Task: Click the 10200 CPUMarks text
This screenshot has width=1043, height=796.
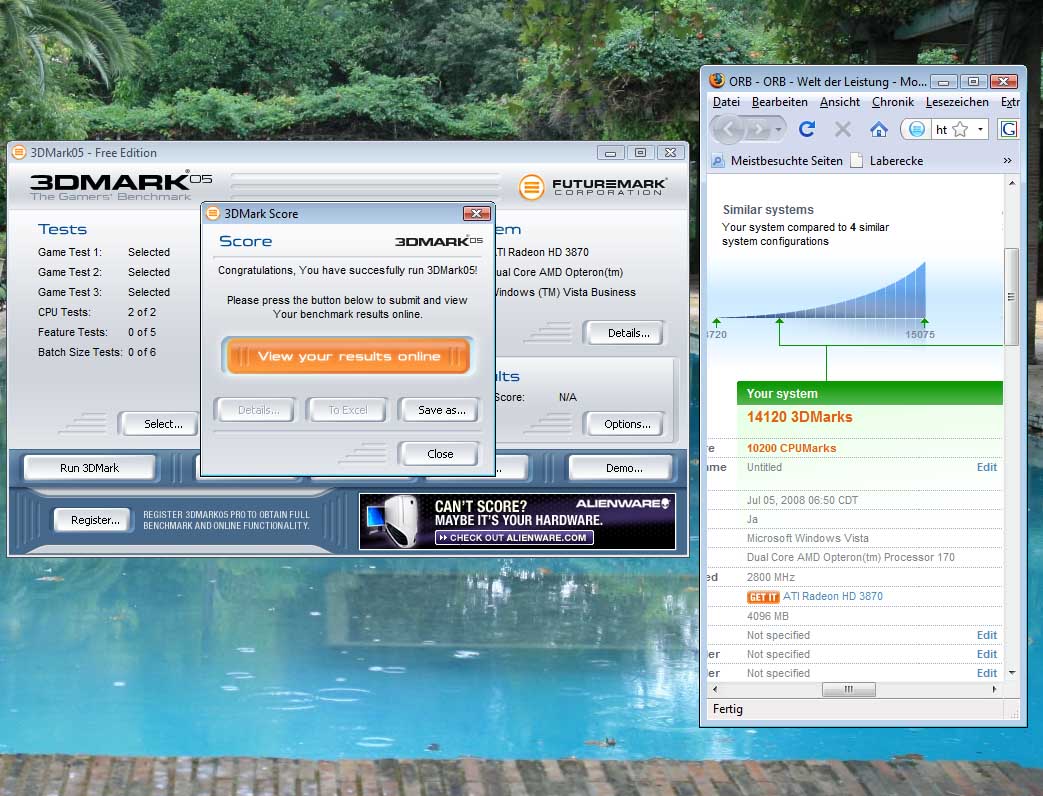Action: (x=792, y=448)
